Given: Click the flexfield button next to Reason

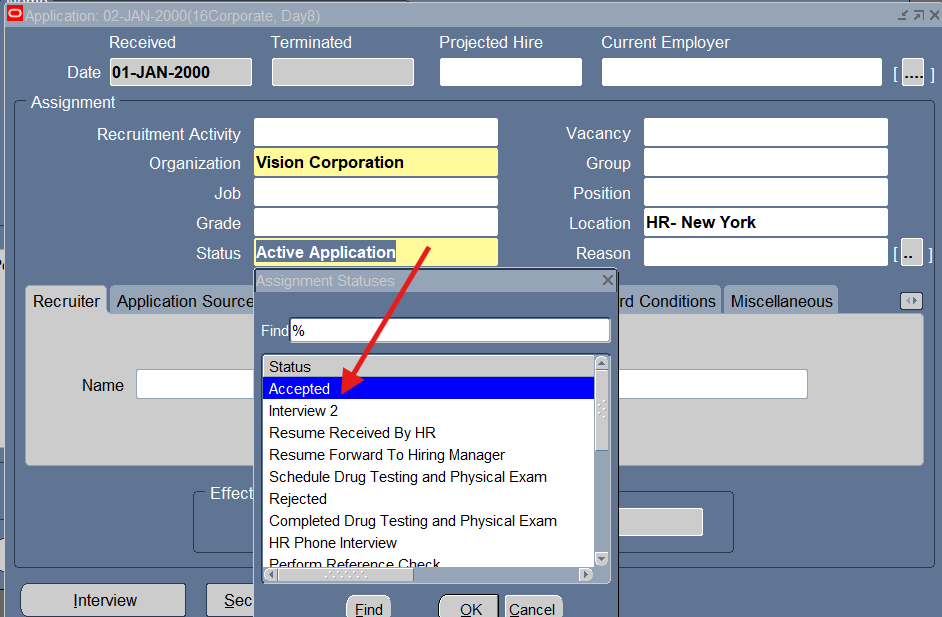Looking at the screenshot, I should point(911,253).
